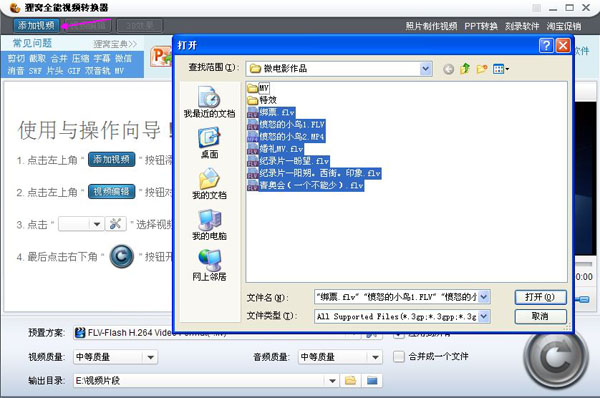Viewport: 600px width, 398px height.
Task: Go back using the dialog back arrow icon
Action: click(x=448, y=69)
